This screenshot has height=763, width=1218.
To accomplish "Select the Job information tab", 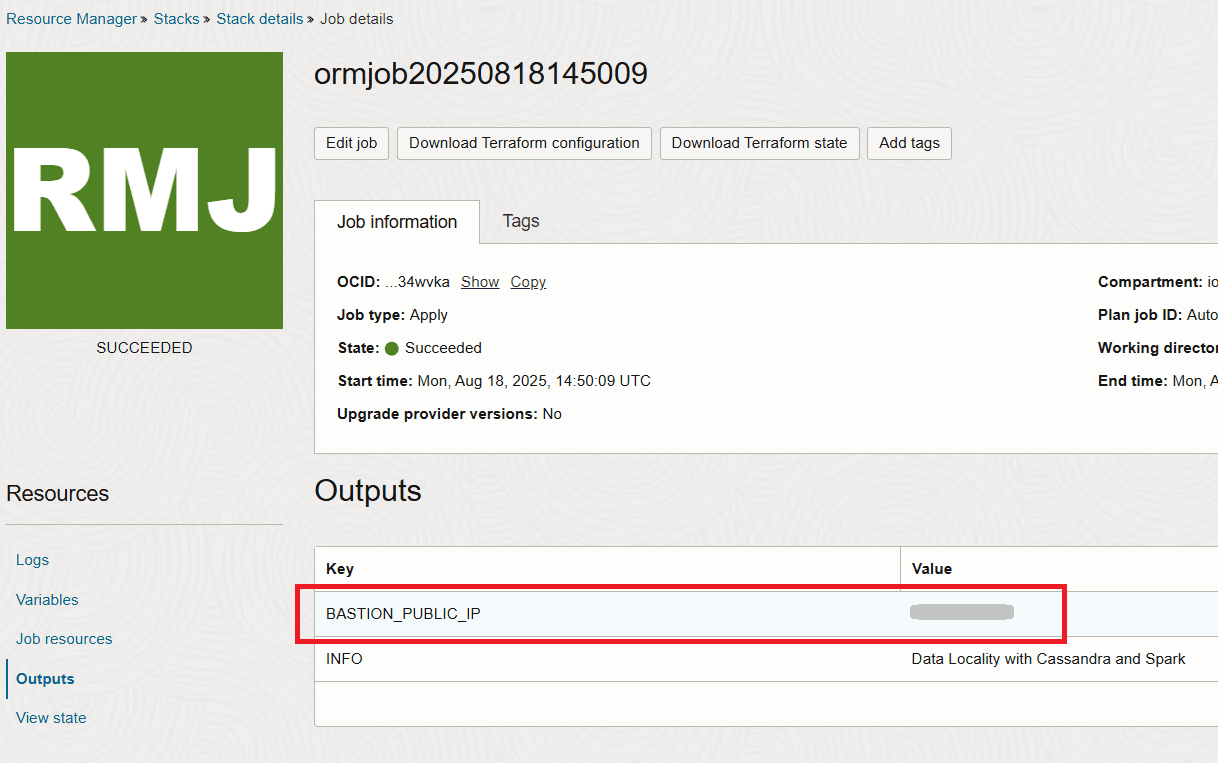I will tap(396, 221).
